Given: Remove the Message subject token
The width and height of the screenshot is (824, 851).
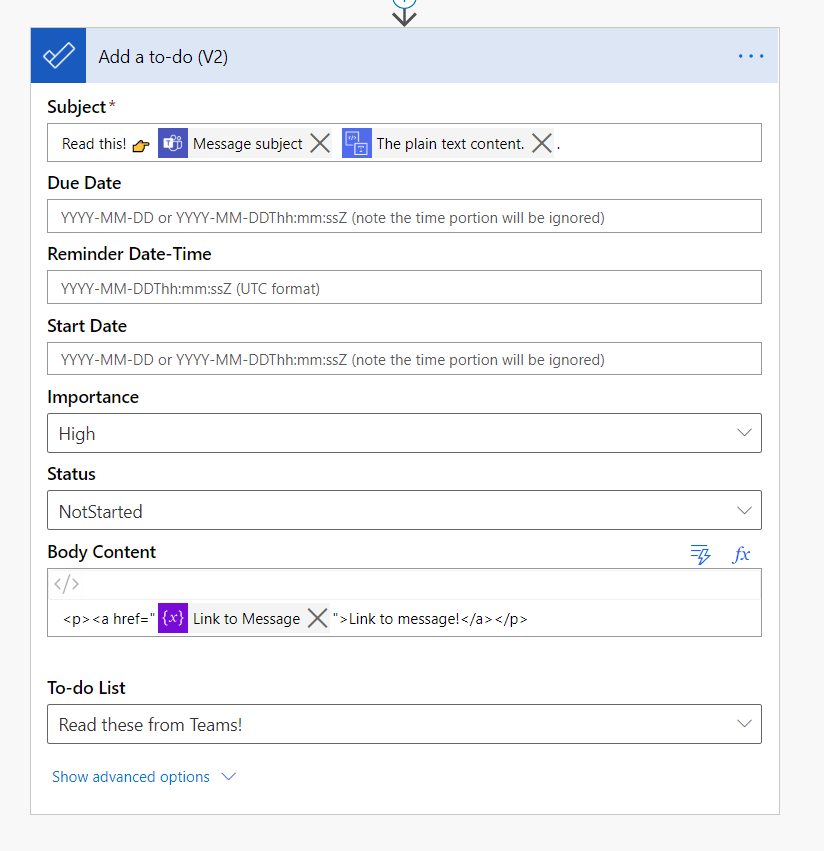Looking at the screenshot, I should tap(320, 143).
